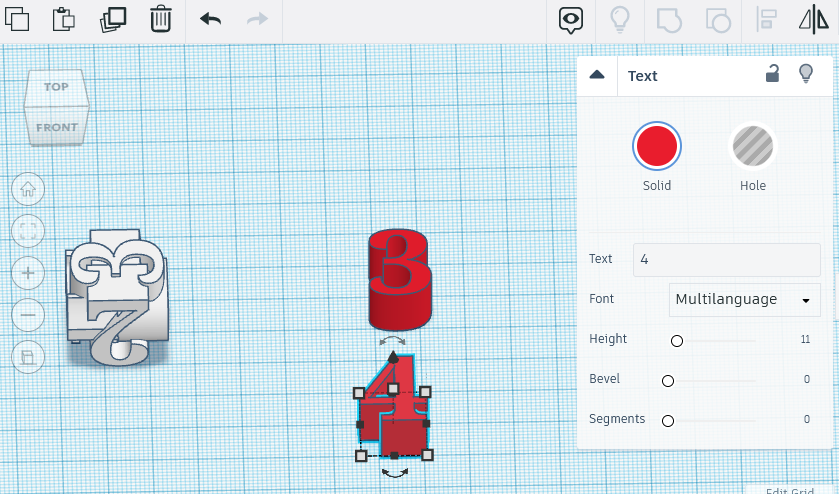Toggle the lock editing padlock icon
839x494 pixels.
[772, 74]
